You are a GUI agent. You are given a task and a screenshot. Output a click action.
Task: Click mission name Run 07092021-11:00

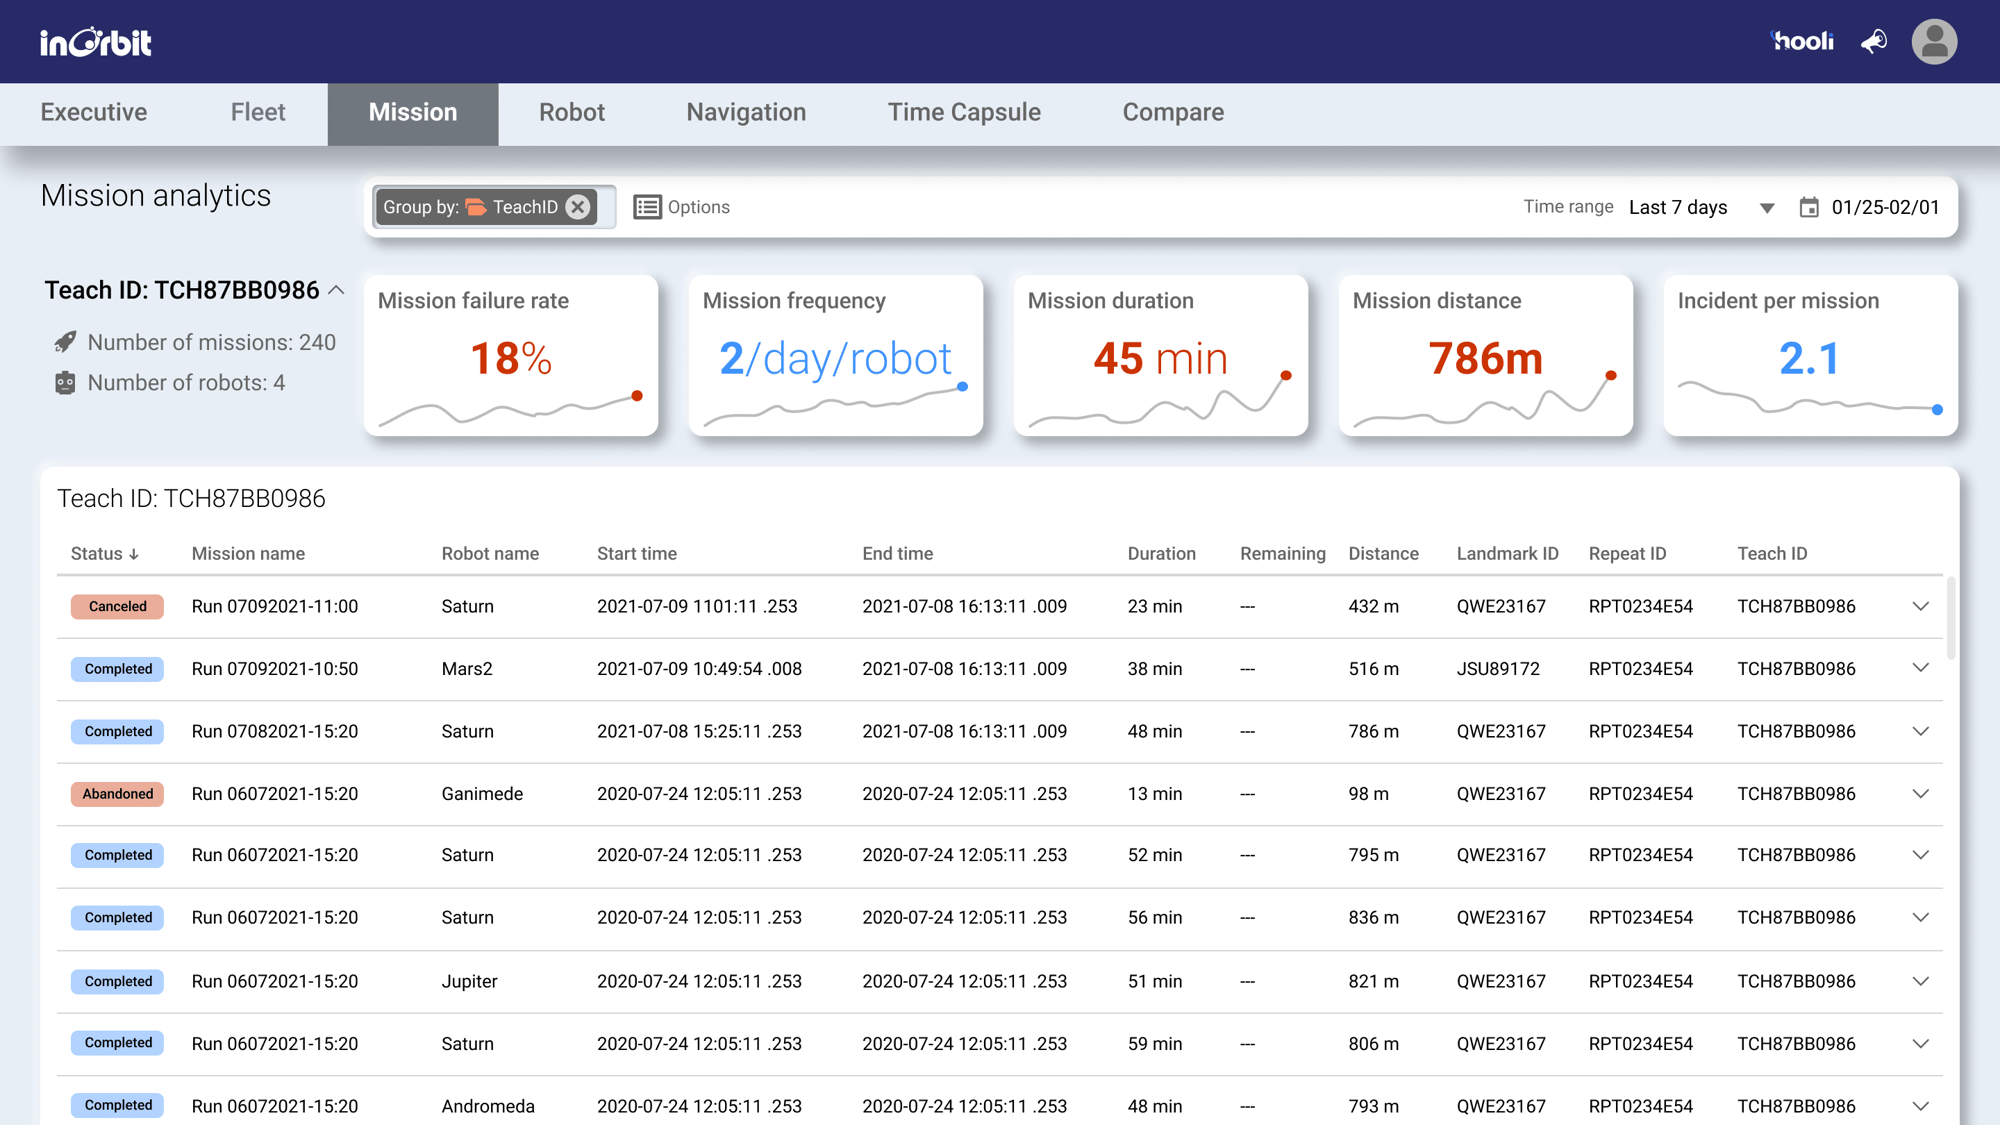pyautogui.click(x=274, y=606)
